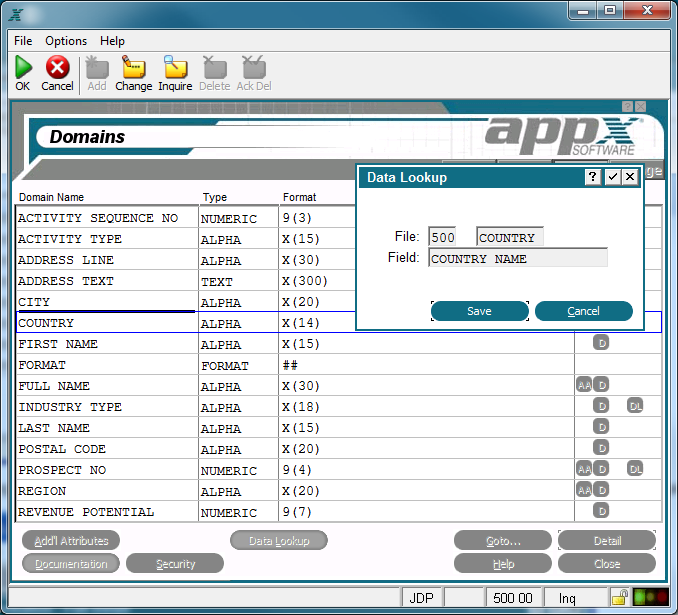Select the POSTAL CODE domain name
The width and height of the screenshot is (678, 615).
click(62, 449)
